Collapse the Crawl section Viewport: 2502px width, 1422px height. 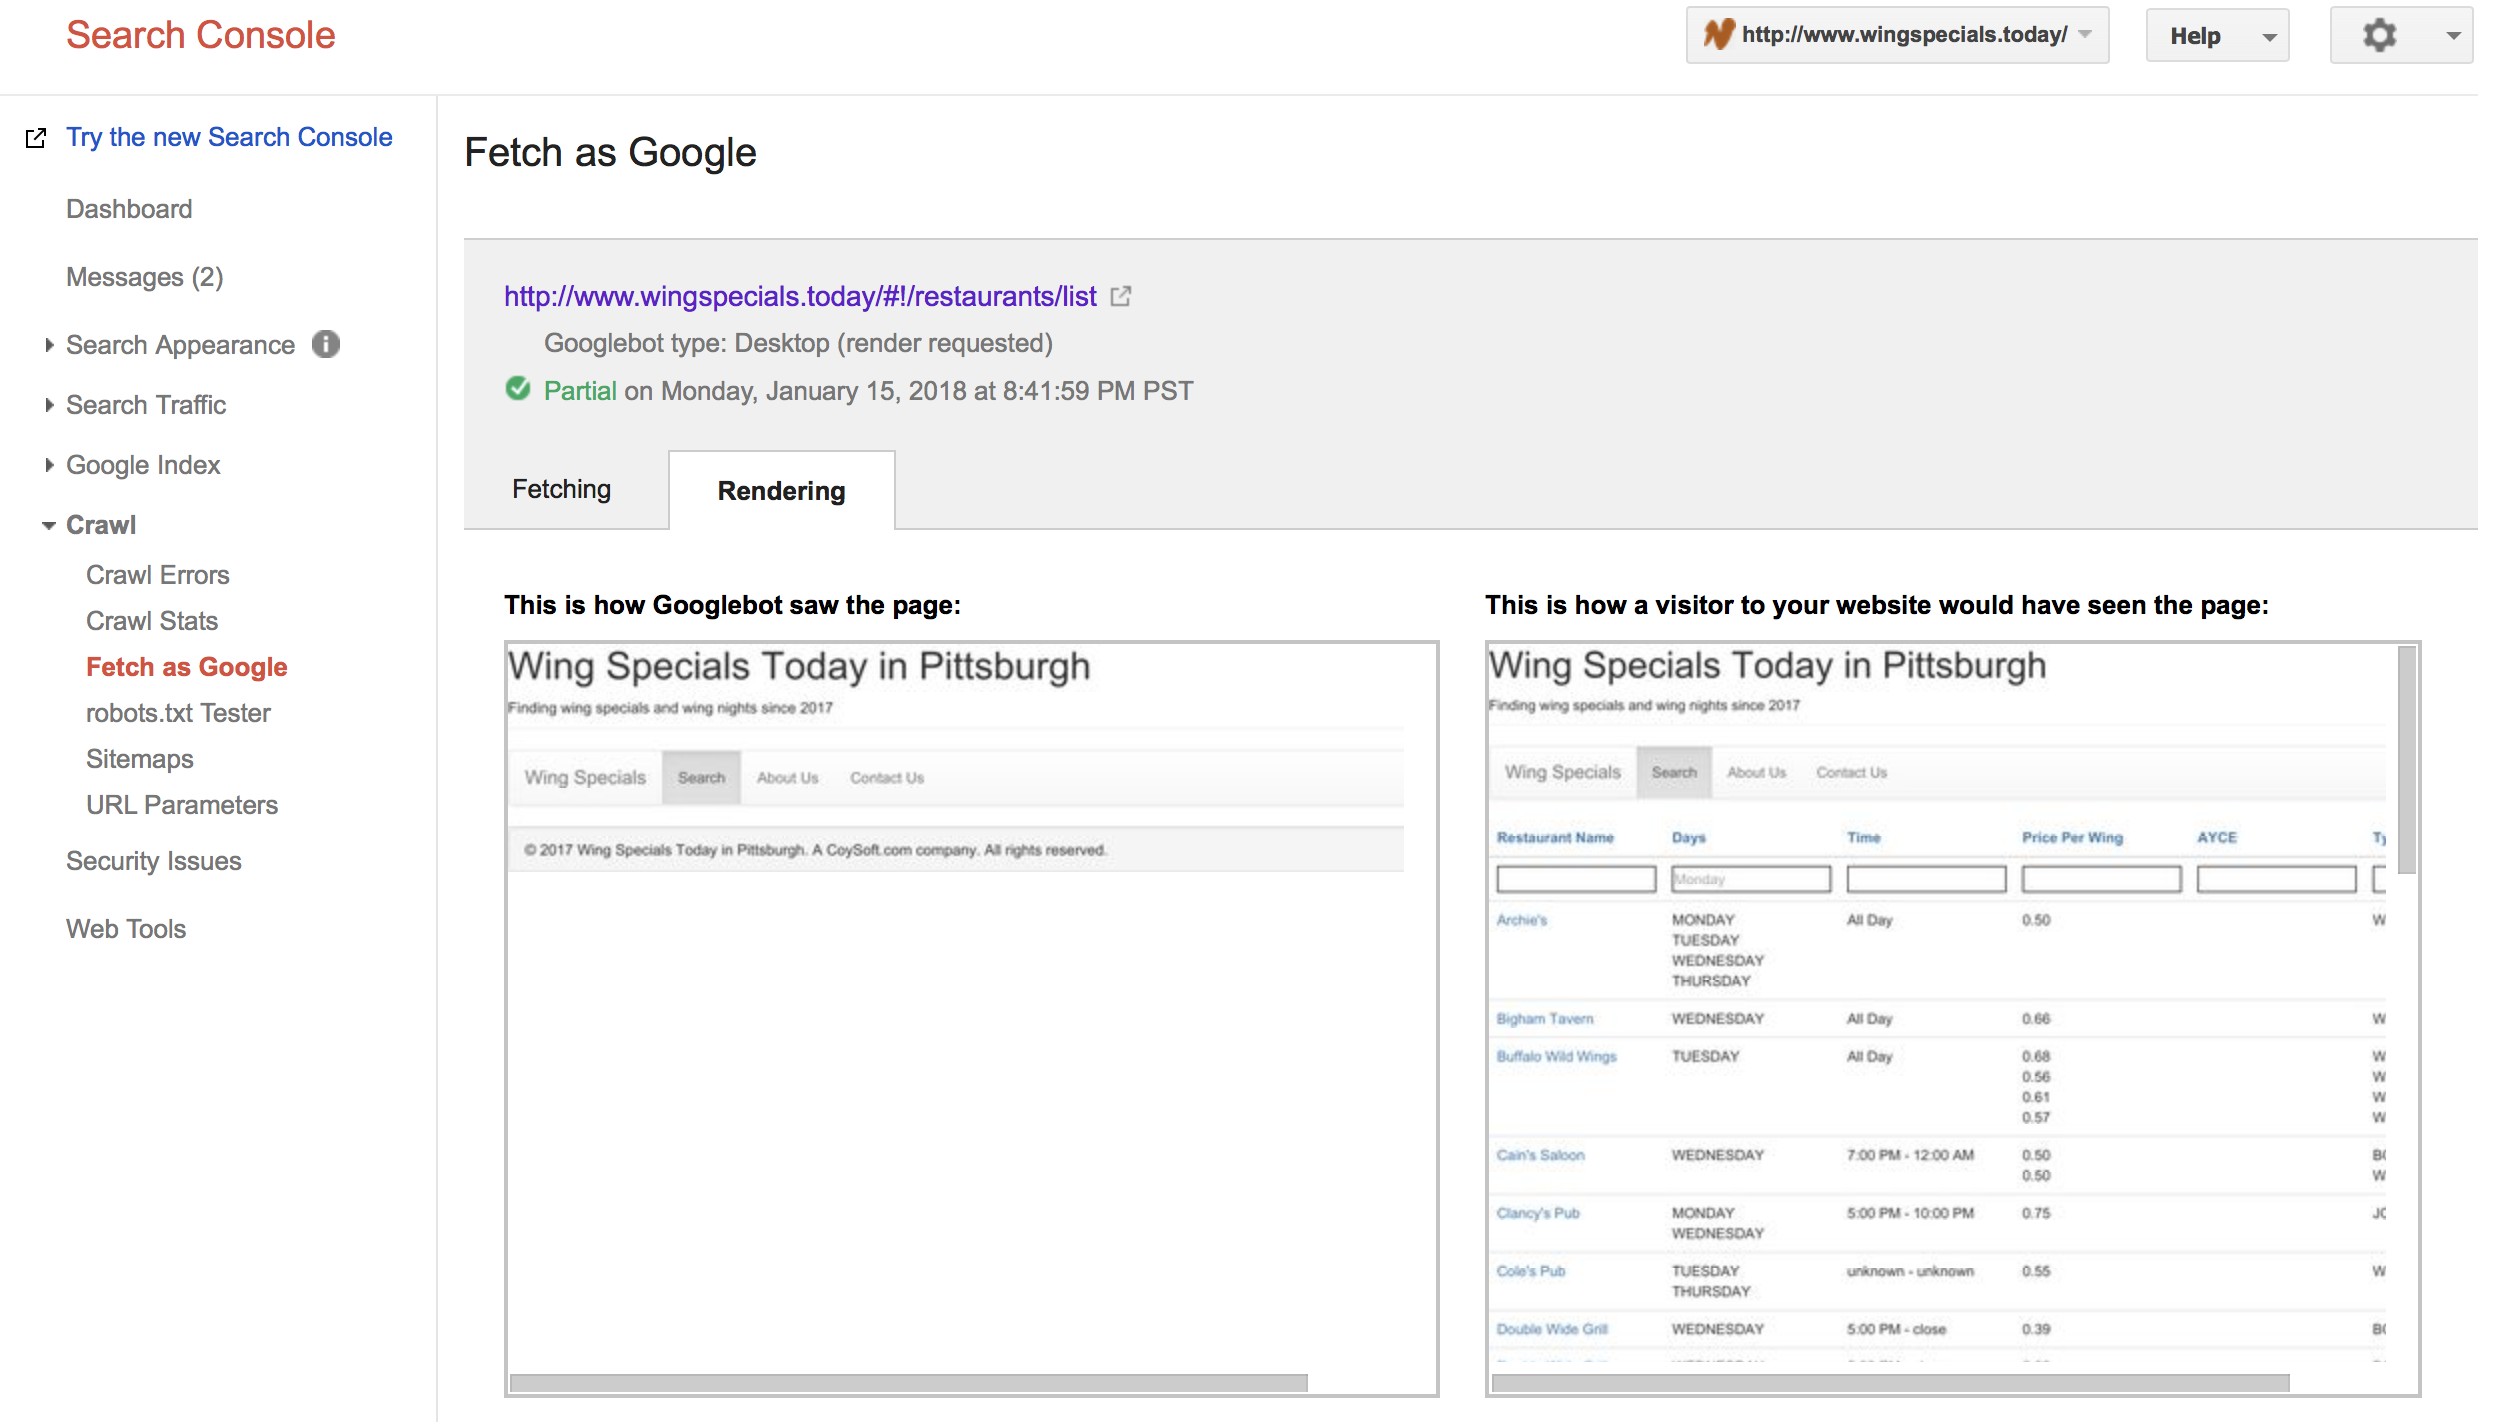[x=100, y=525]
